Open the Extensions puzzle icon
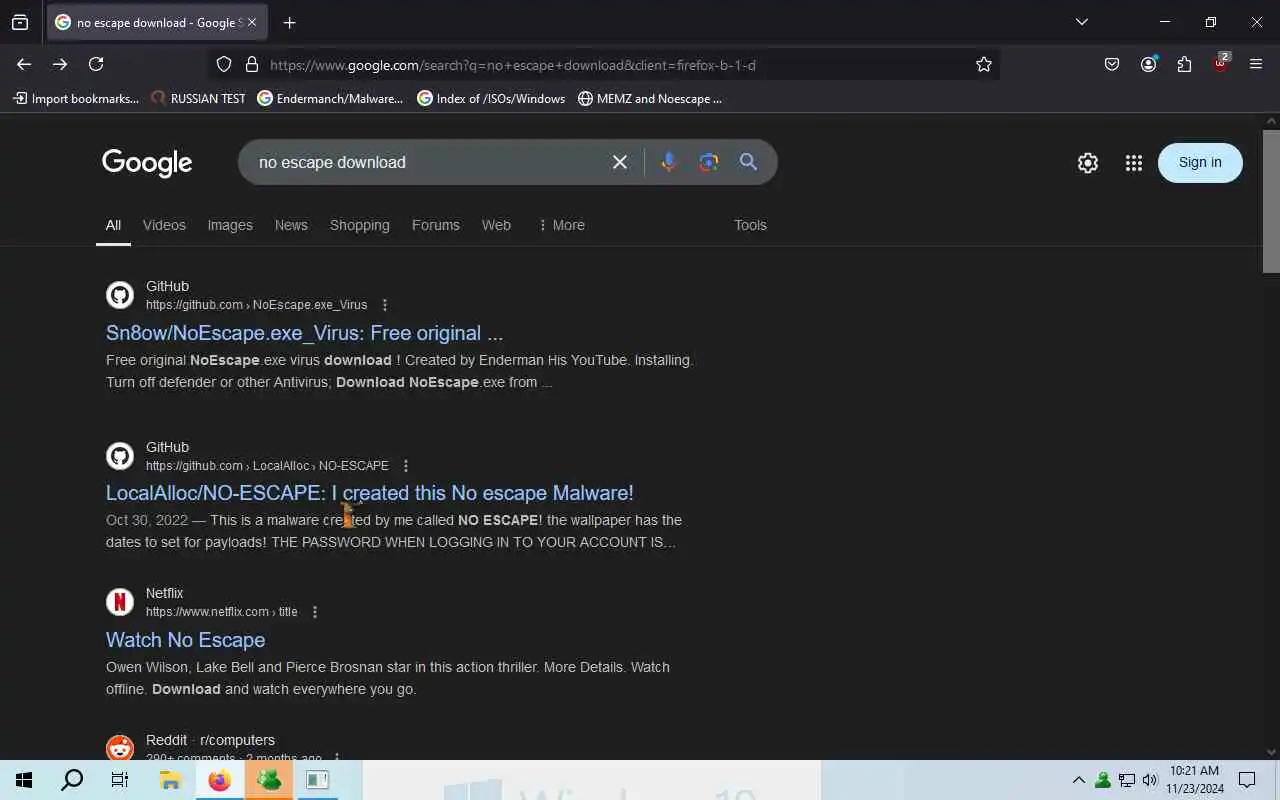 click(x=1184, y=64)
